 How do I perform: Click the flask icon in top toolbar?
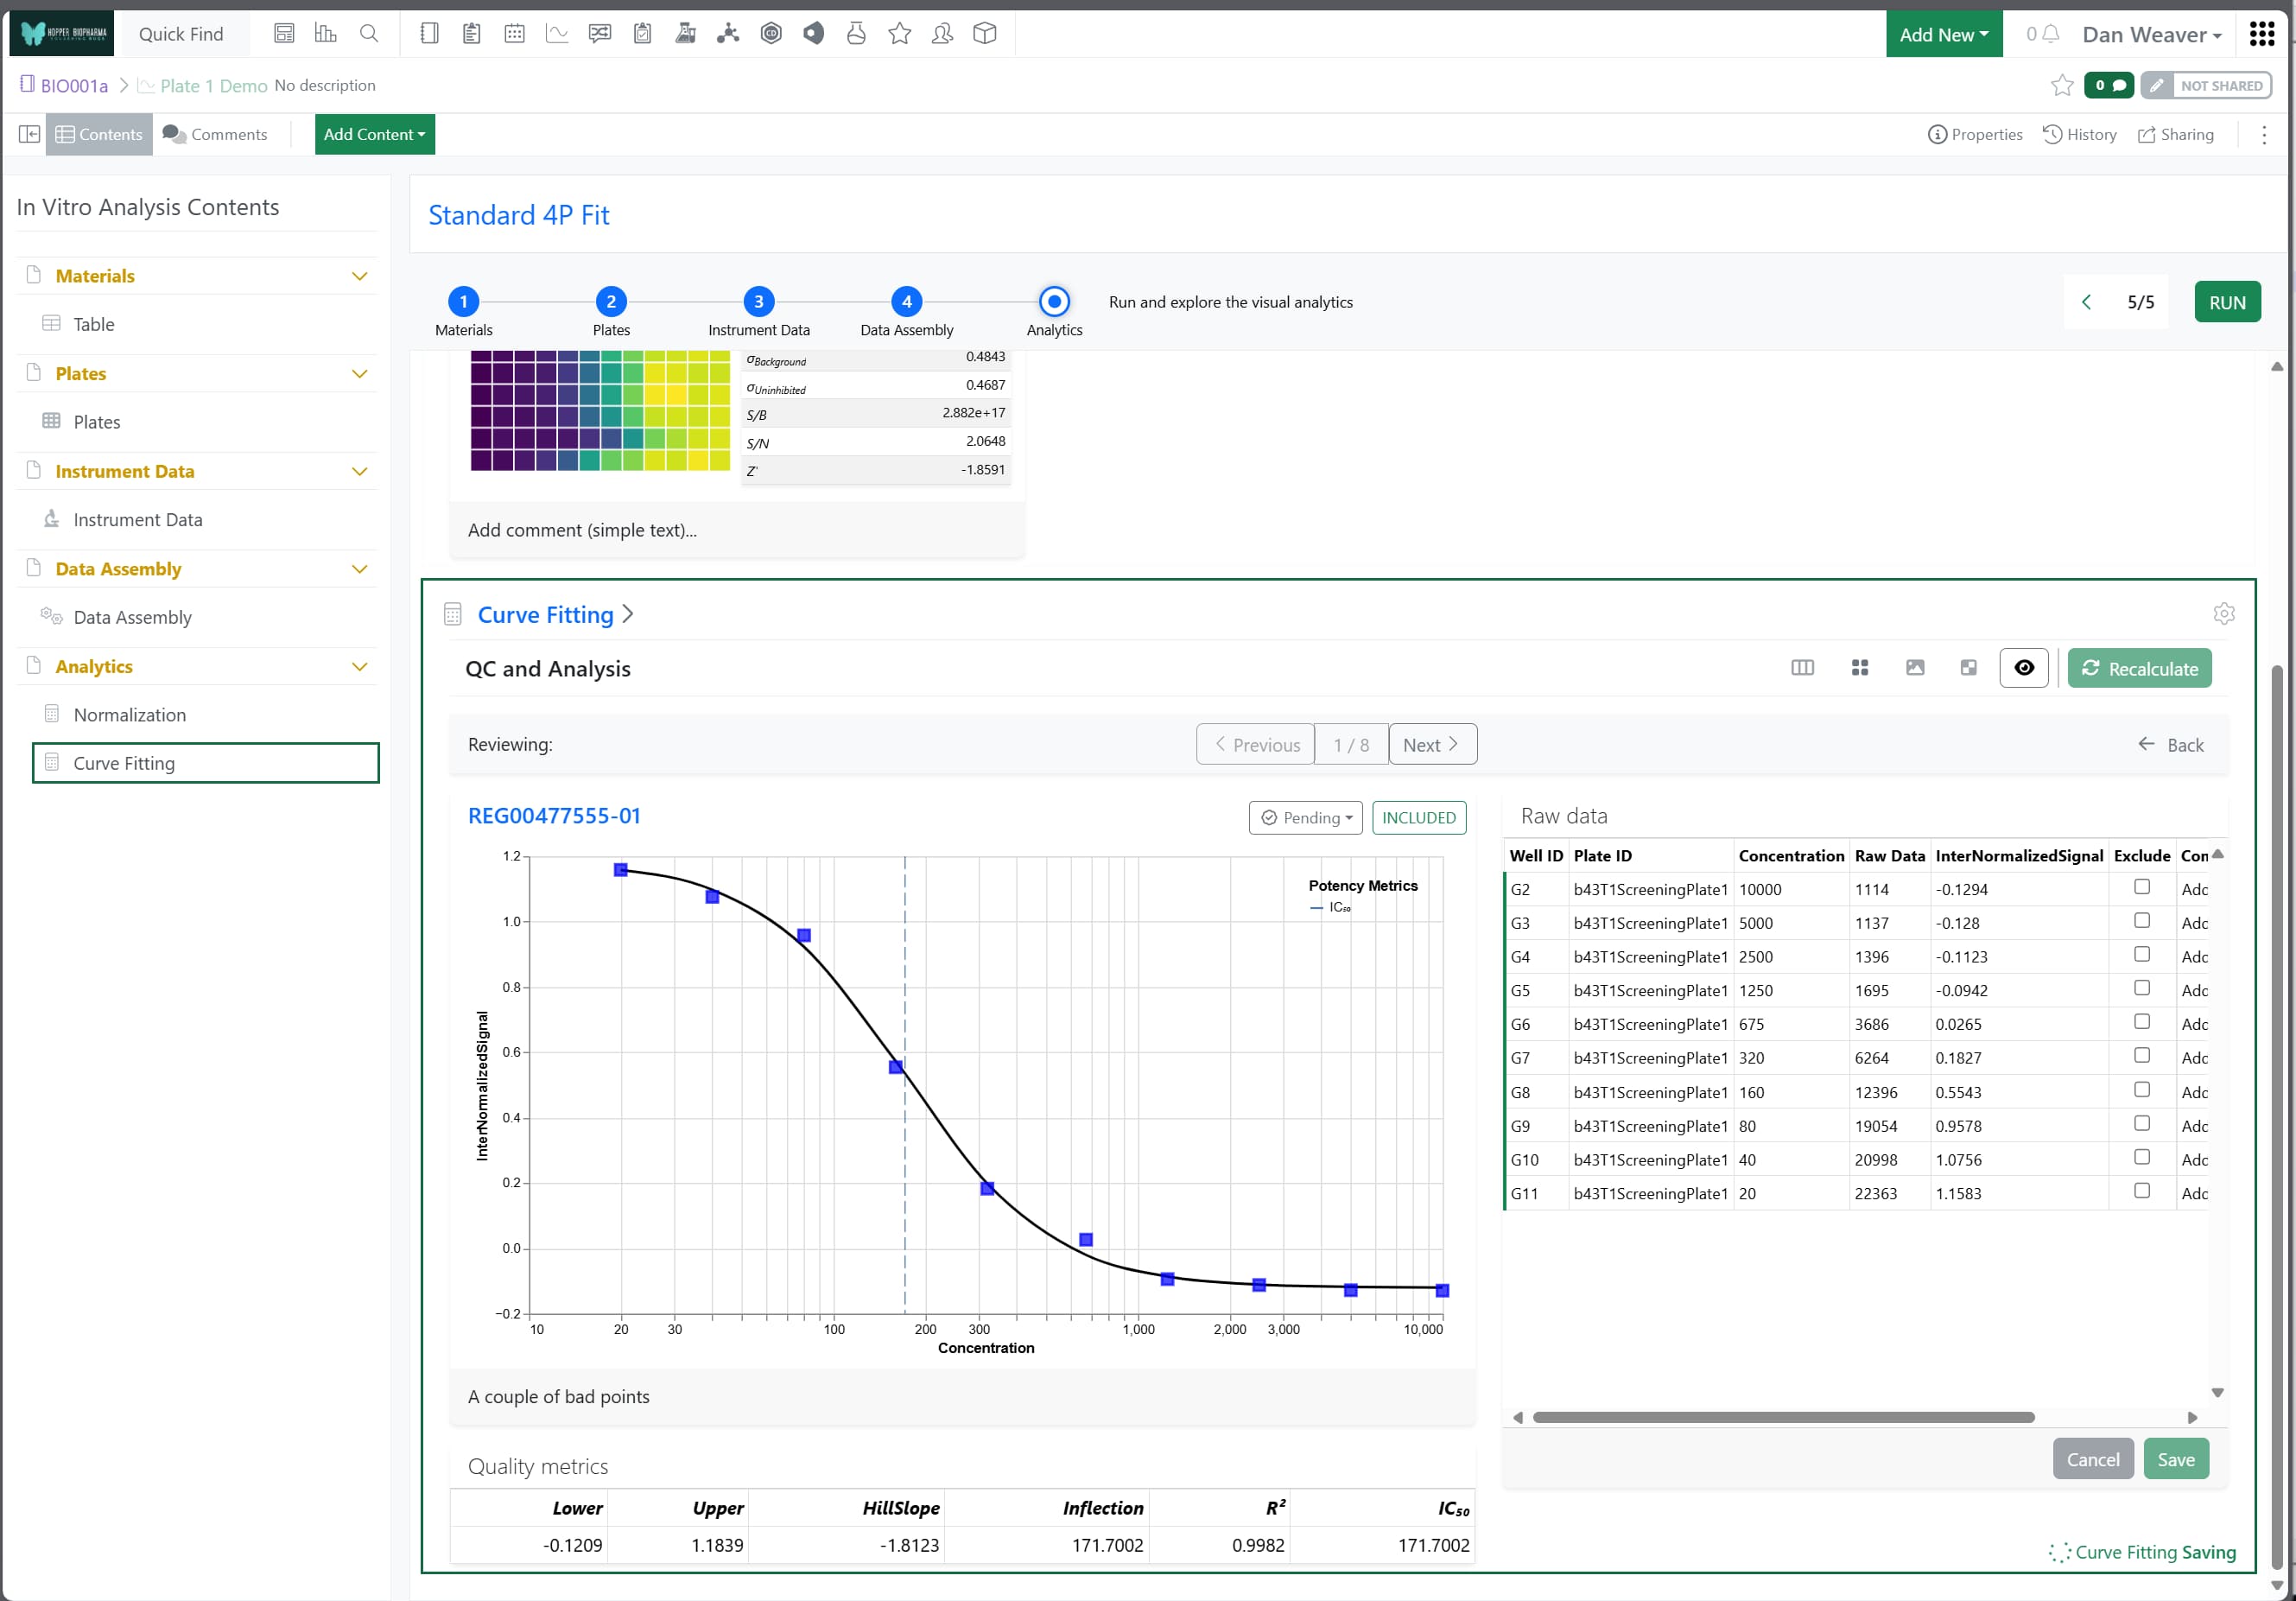pos(856,34)
